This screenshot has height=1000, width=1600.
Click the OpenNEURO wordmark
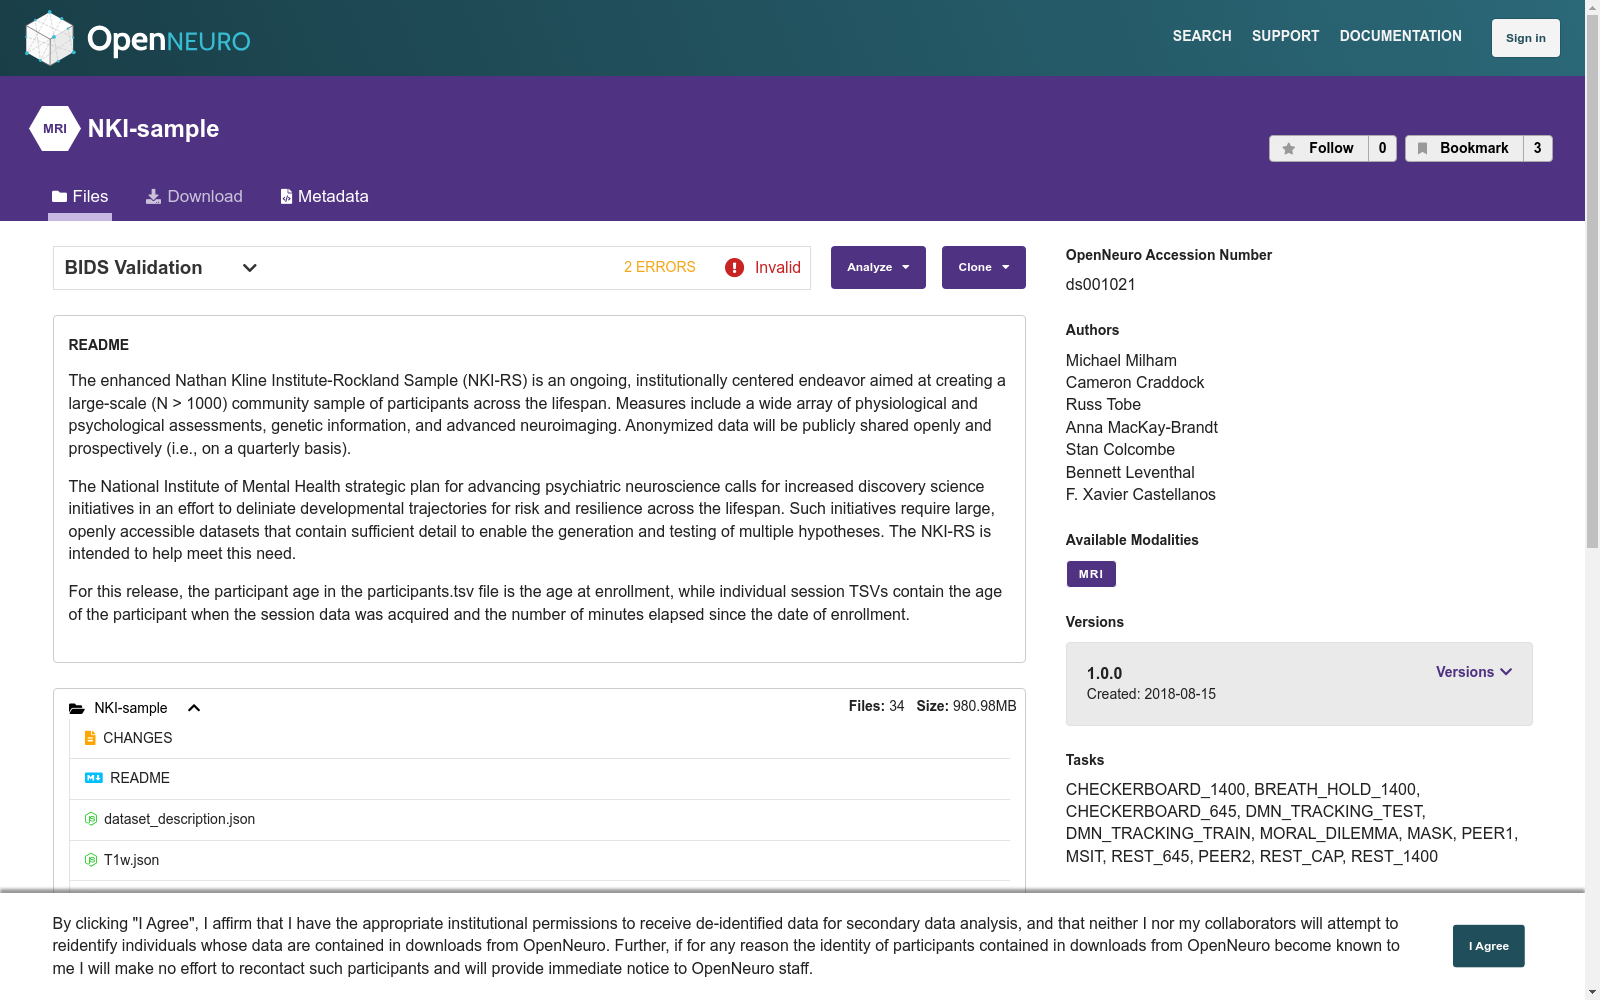click(x=169, y=40)
